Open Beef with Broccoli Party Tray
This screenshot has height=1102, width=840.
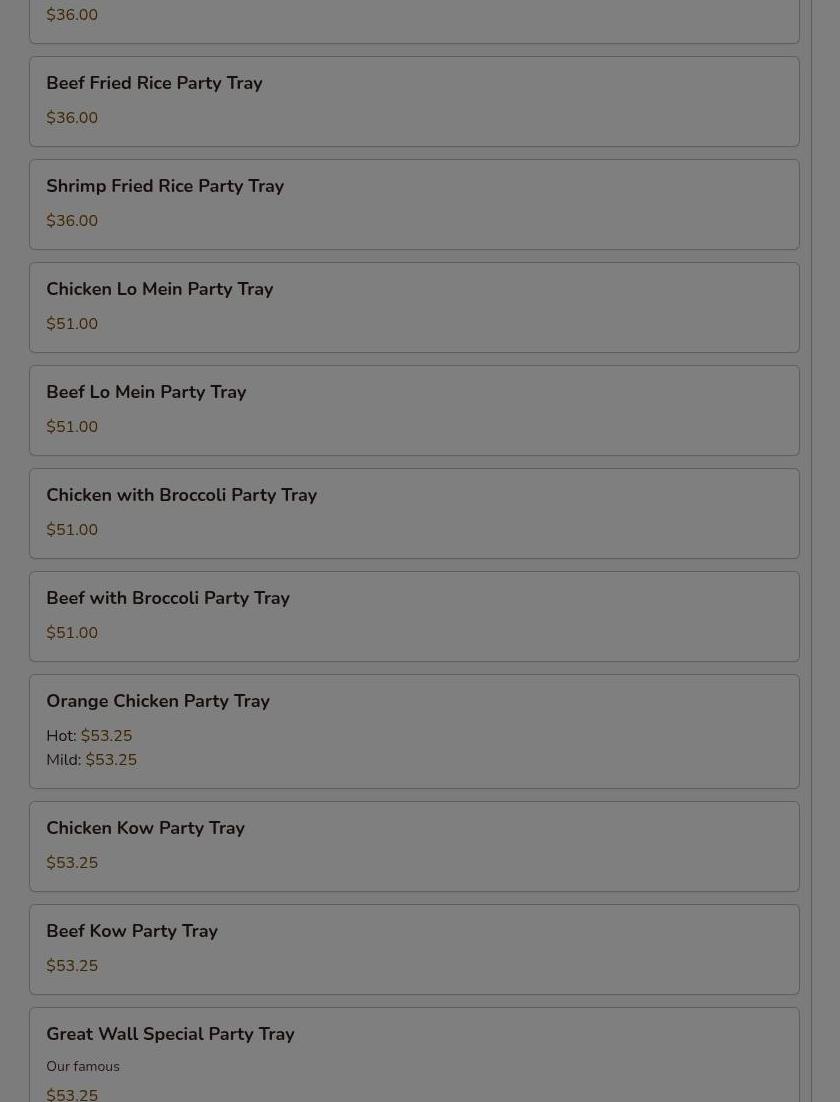(414, 616)
